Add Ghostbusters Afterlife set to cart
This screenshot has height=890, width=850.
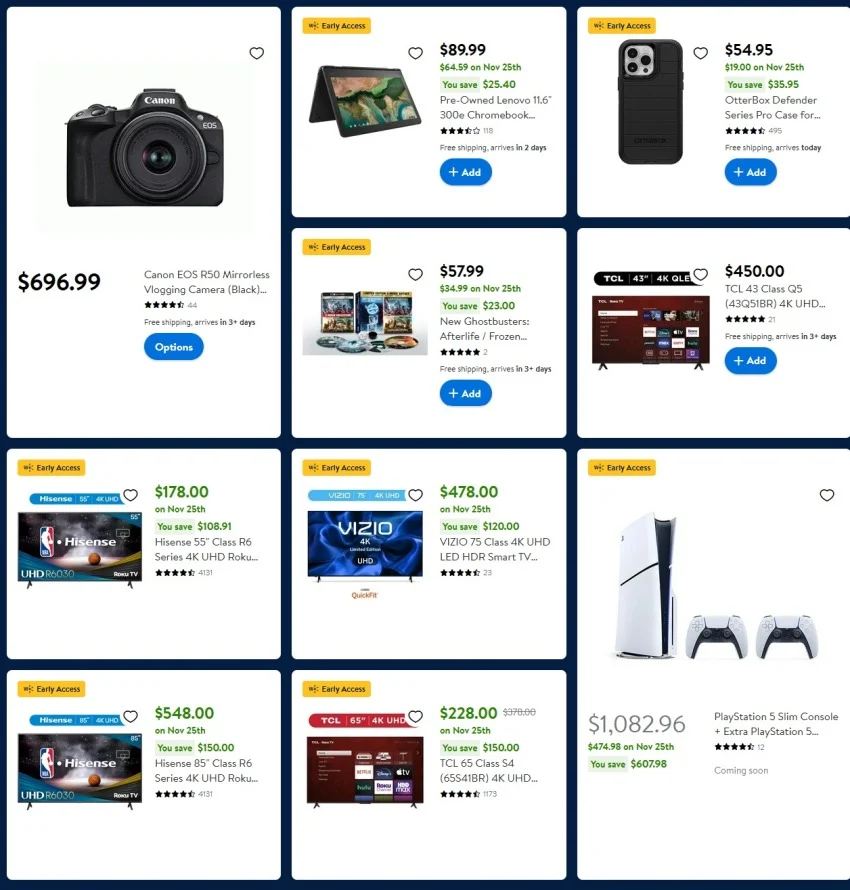click(x=465, y=393)
